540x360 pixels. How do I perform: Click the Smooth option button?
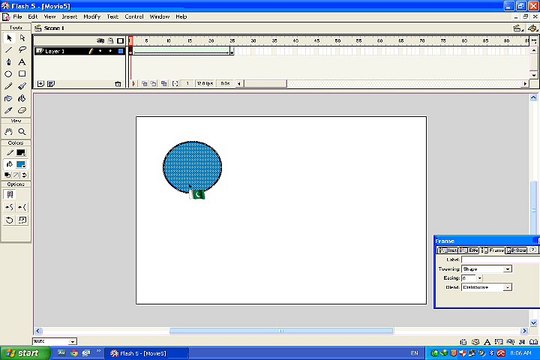coord(9,207)
